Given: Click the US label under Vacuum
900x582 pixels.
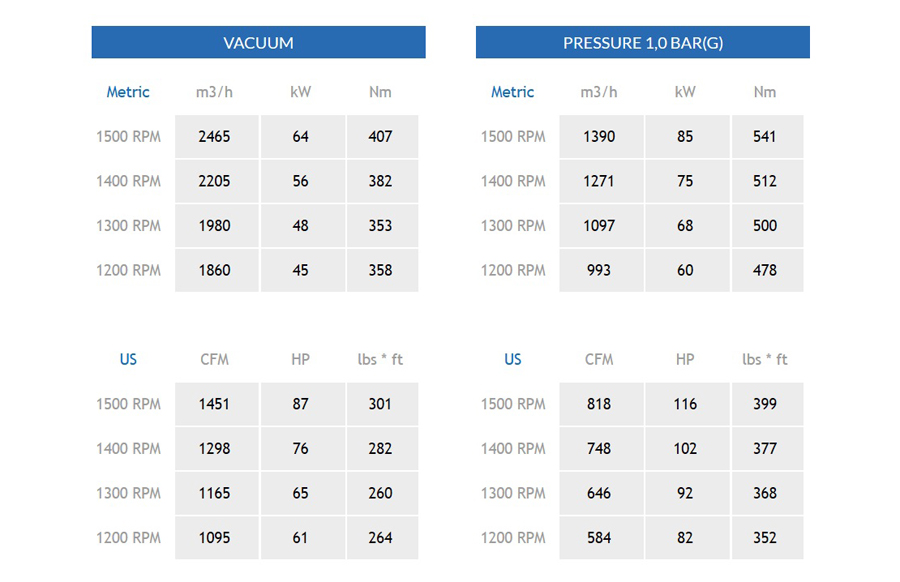Looking at the screenshot, I should [128, 359].
